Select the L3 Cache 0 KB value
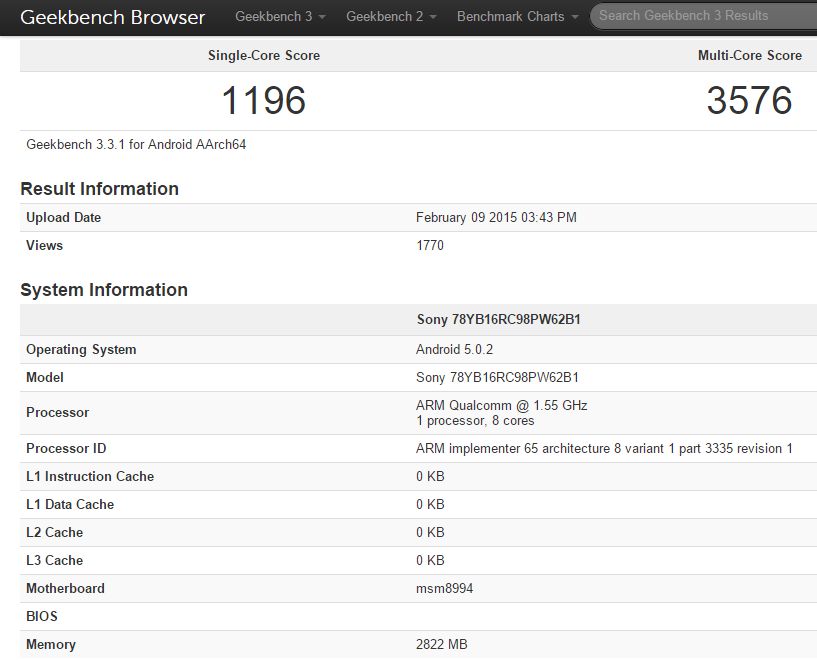The width and height of the screenshot is (817, 662). pos(430,560)
